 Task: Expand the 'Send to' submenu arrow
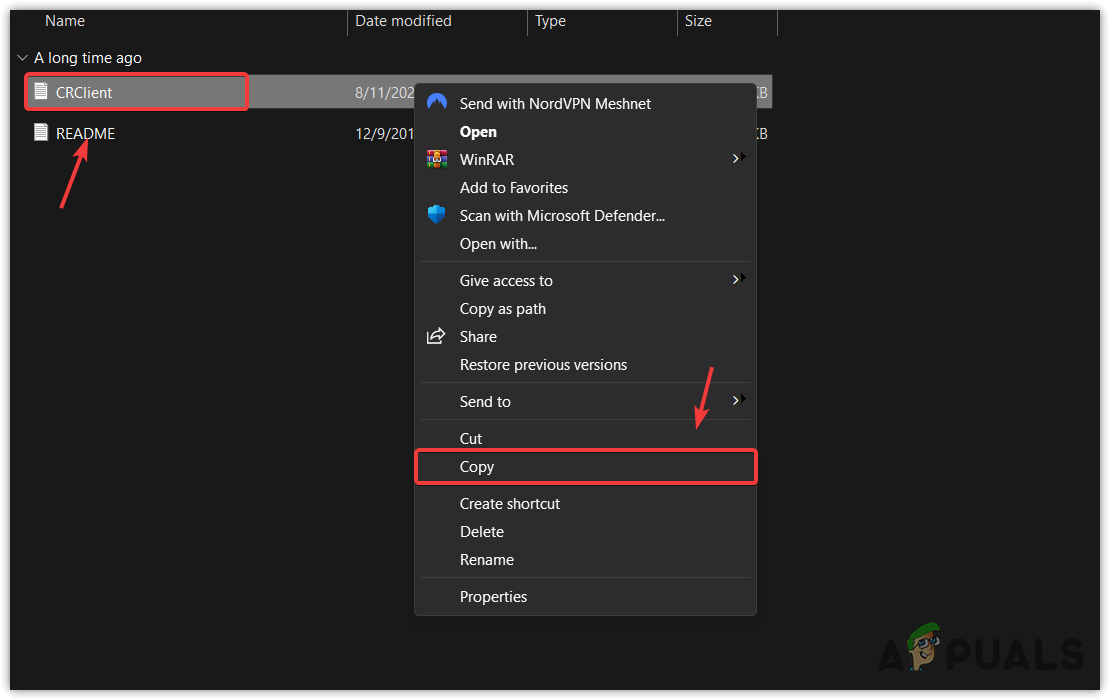point(737,401)
